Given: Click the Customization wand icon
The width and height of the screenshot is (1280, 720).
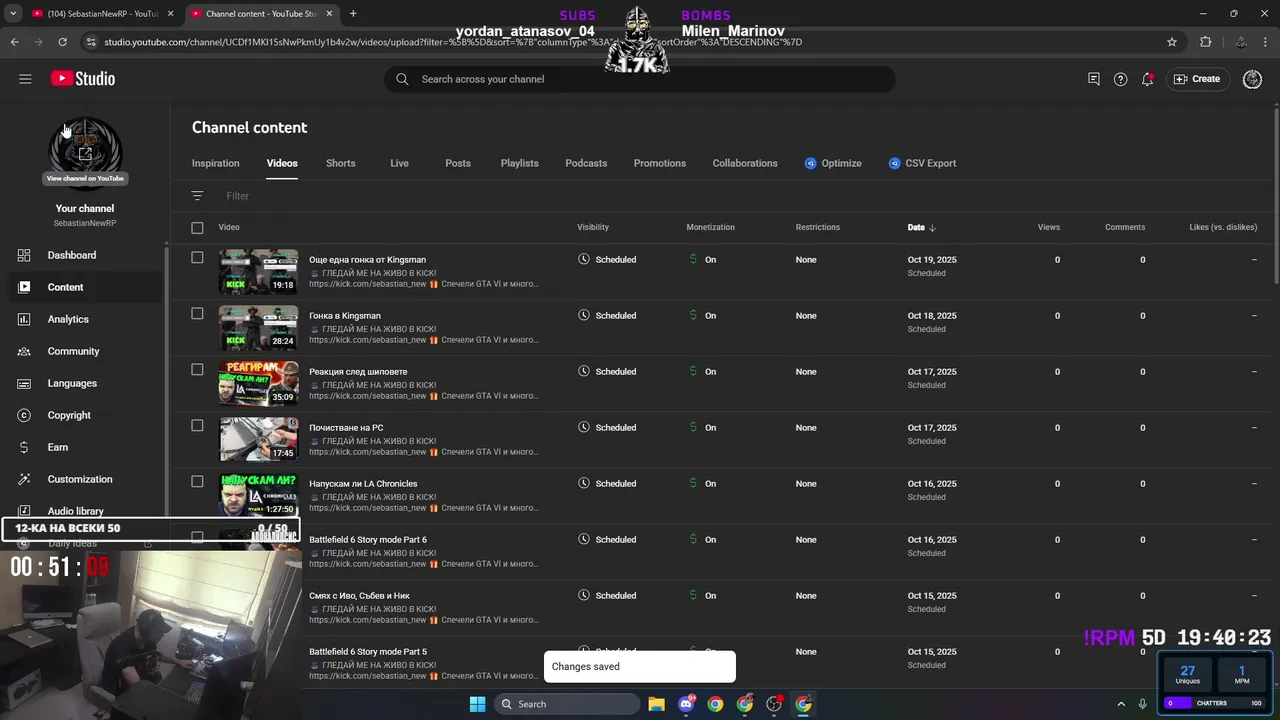Looking at the screenshot, I should tap(24, 479).
